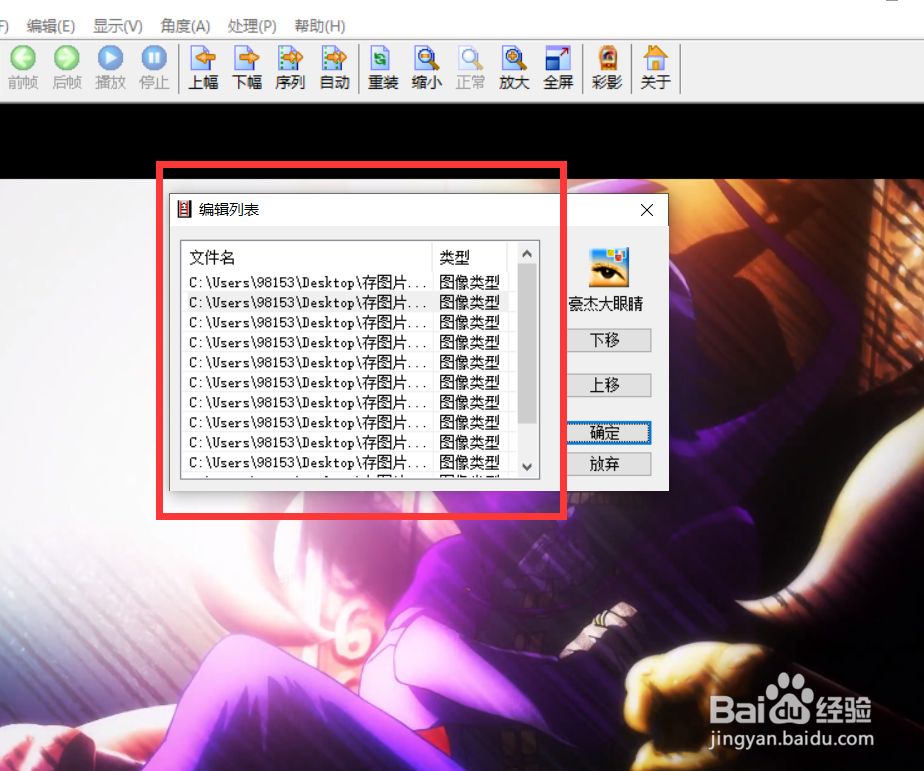Open the 序列 sequence tool
This screenshot has height=771, width=924.
point(291,68)
